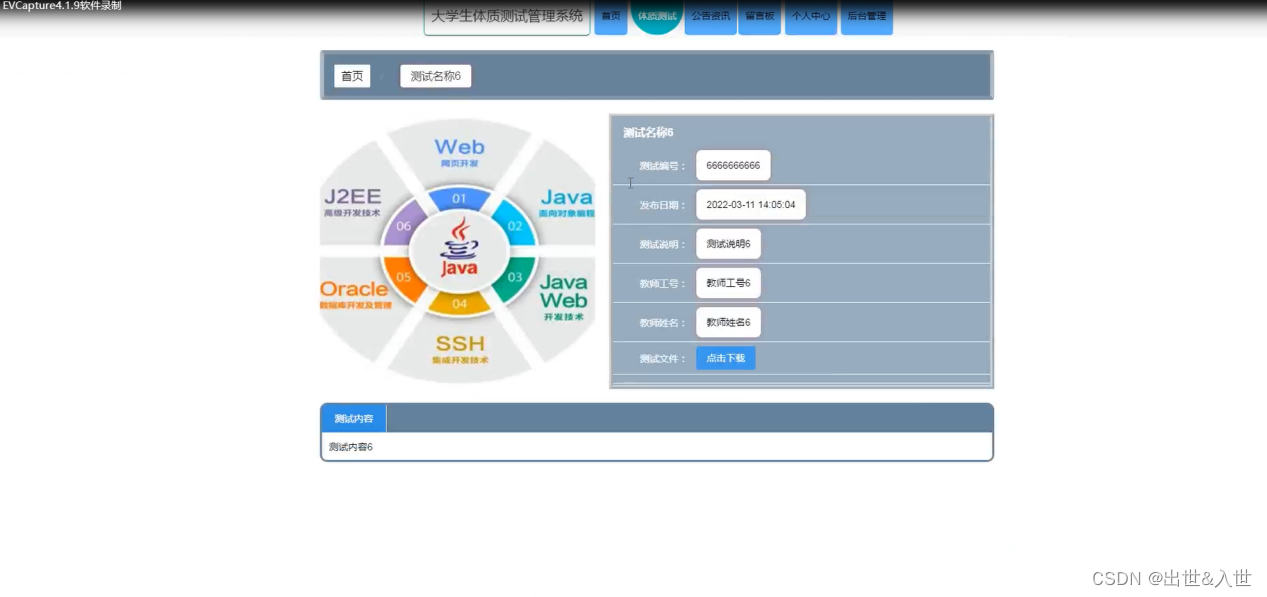This screenshot has height=597, width=1267.
Task: Open the 个人中心 menu item
Action: click(x=811, y=17)
